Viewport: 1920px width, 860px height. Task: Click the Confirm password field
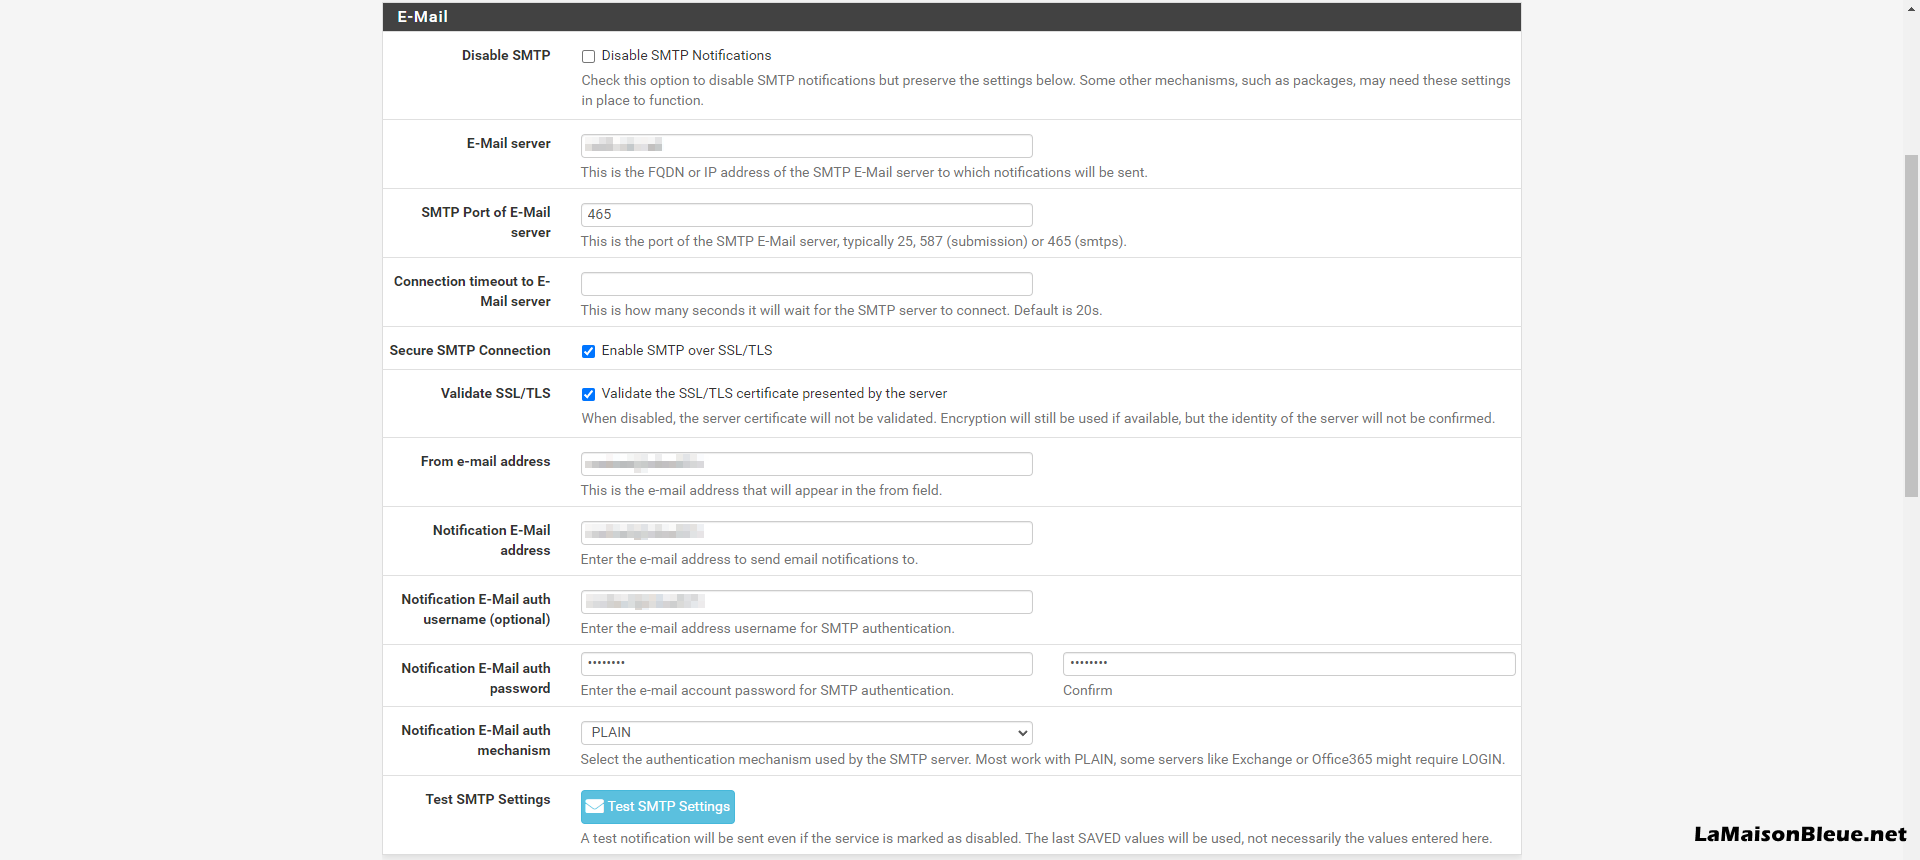pos(1288,664)
